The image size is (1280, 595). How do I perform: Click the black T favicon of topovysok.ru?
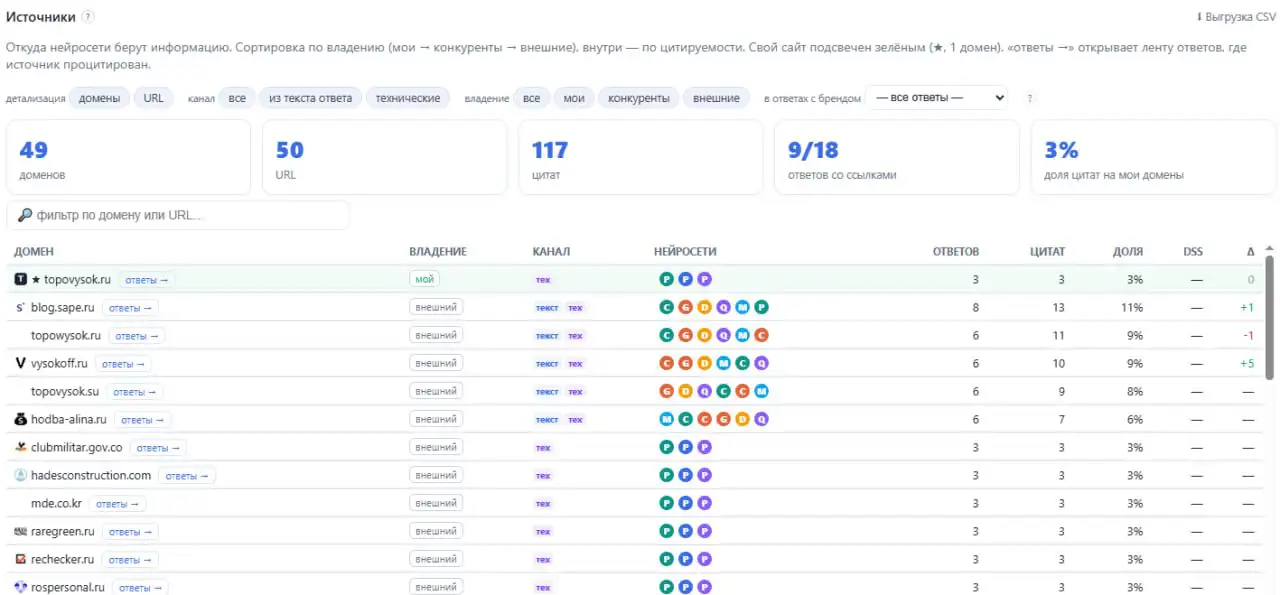click(21, 279)
